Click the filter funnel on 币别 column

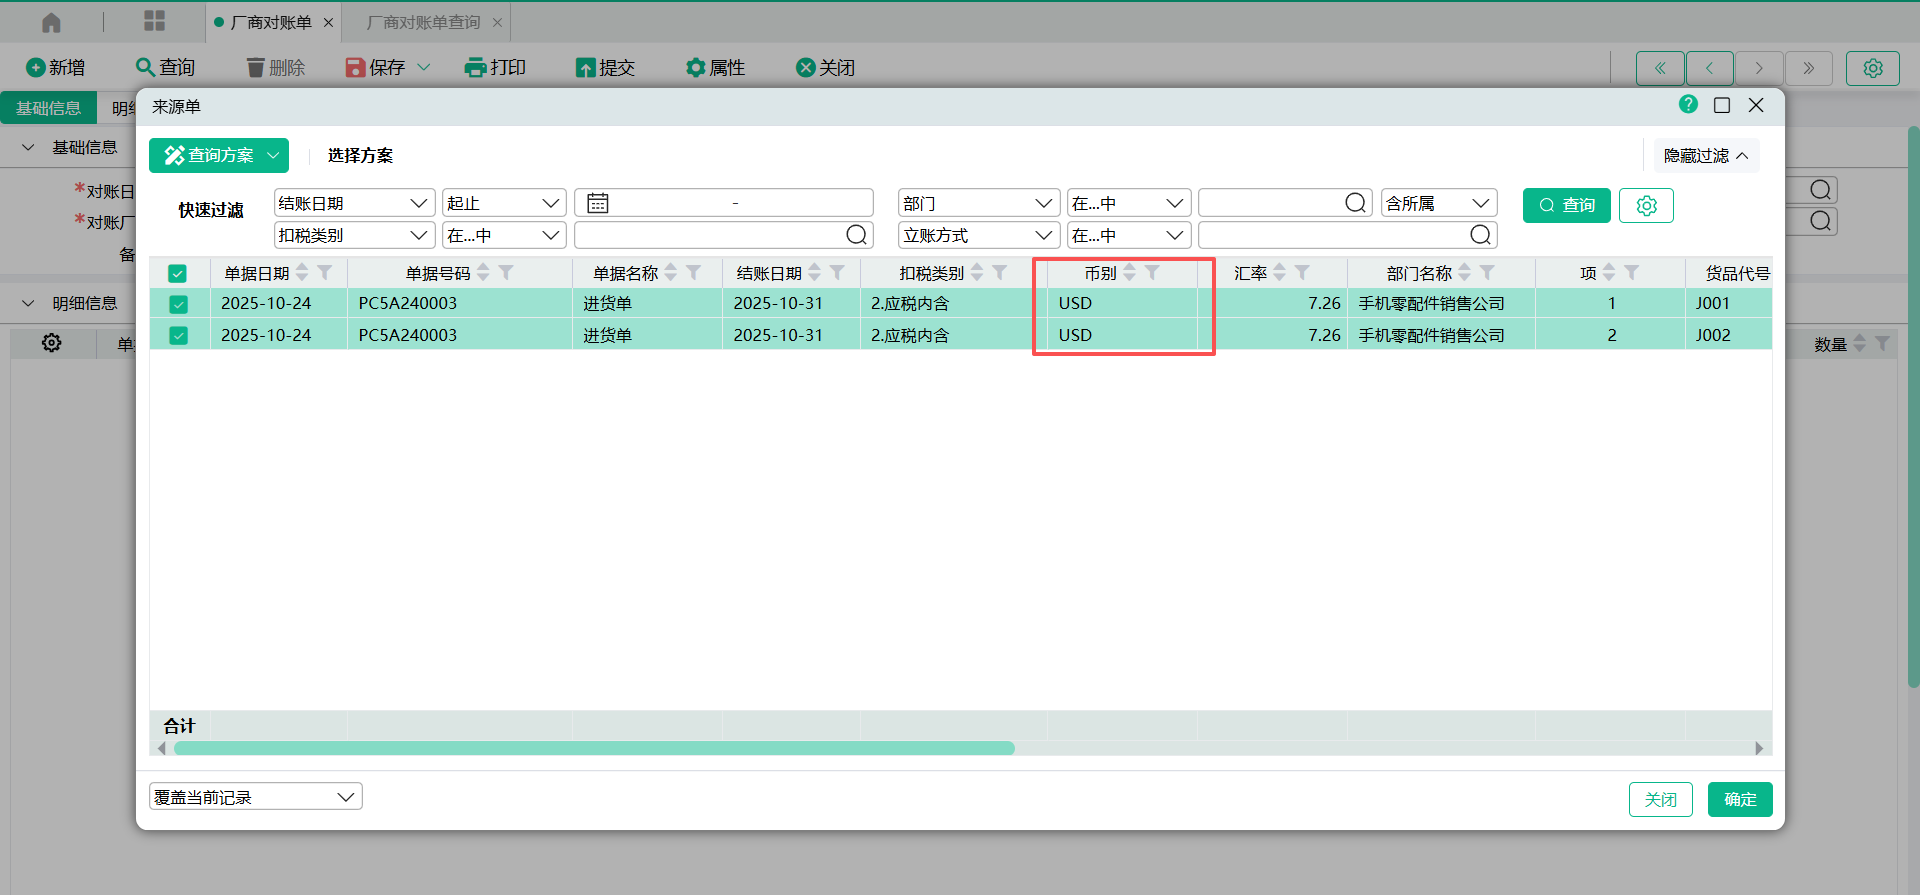click(1153, 273)
